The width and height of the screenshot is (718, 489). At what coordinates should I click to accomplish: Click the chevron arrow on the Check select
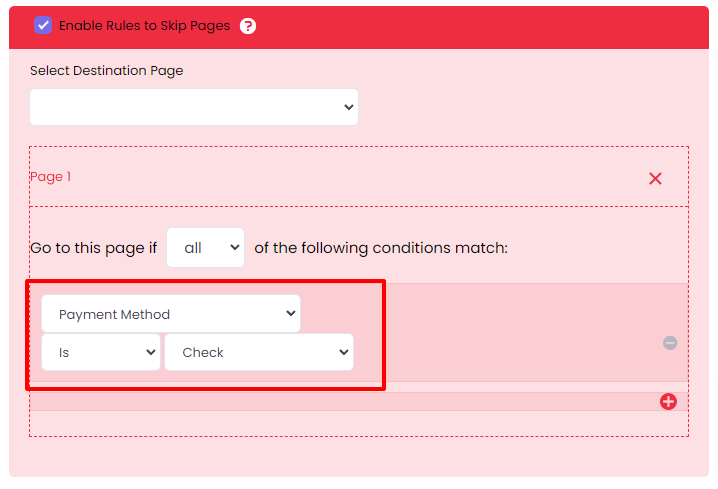(x=343, y=352)
